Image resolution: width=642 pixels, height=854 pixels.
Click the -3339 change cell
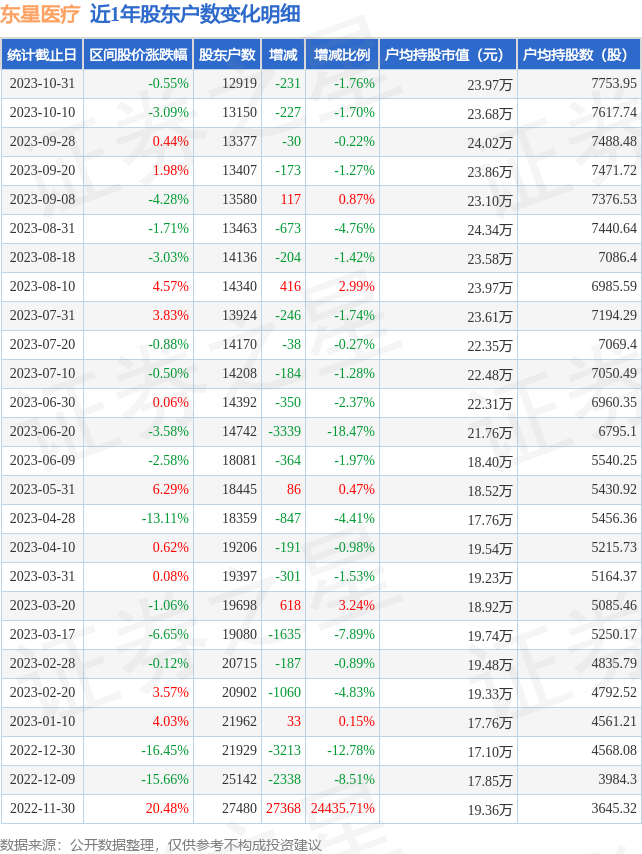[x=284, y=431]
